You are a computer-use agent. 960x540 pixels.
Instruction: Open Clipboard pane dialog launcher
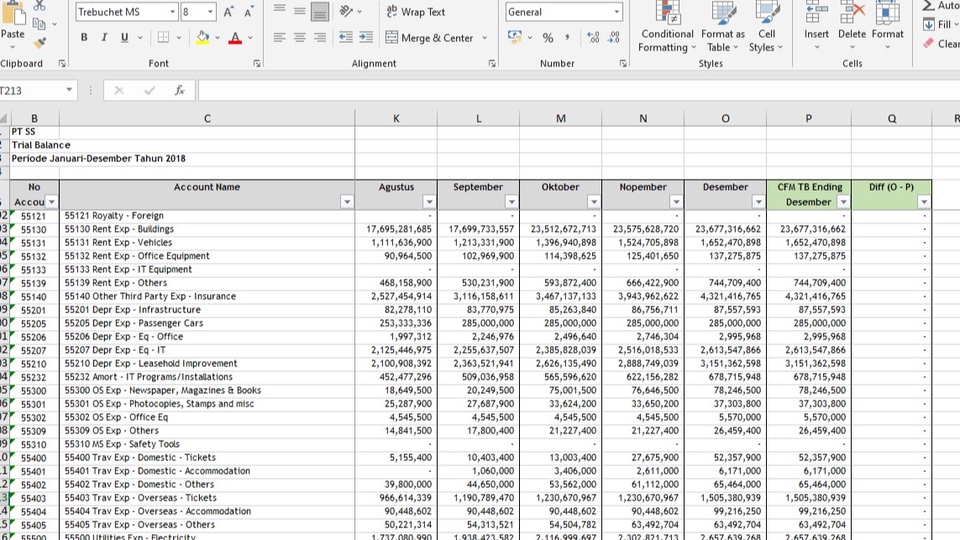click(62, 63)
